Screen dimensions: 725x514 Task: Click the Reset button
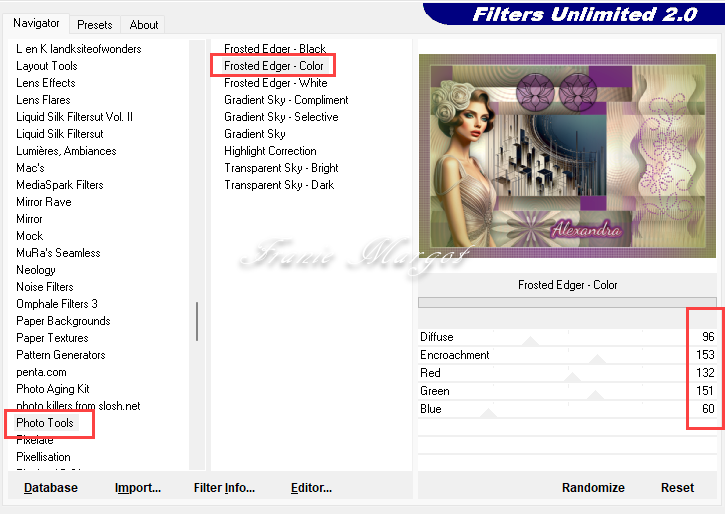(x=677, y=488)
